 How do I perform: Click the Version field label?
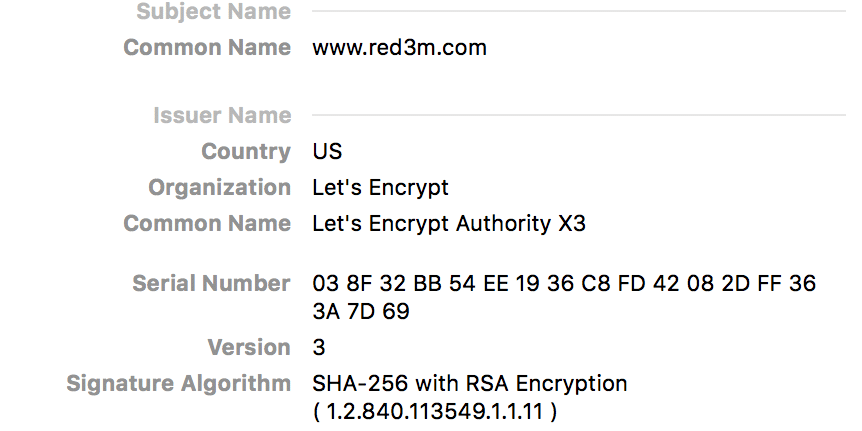point(249,347)
